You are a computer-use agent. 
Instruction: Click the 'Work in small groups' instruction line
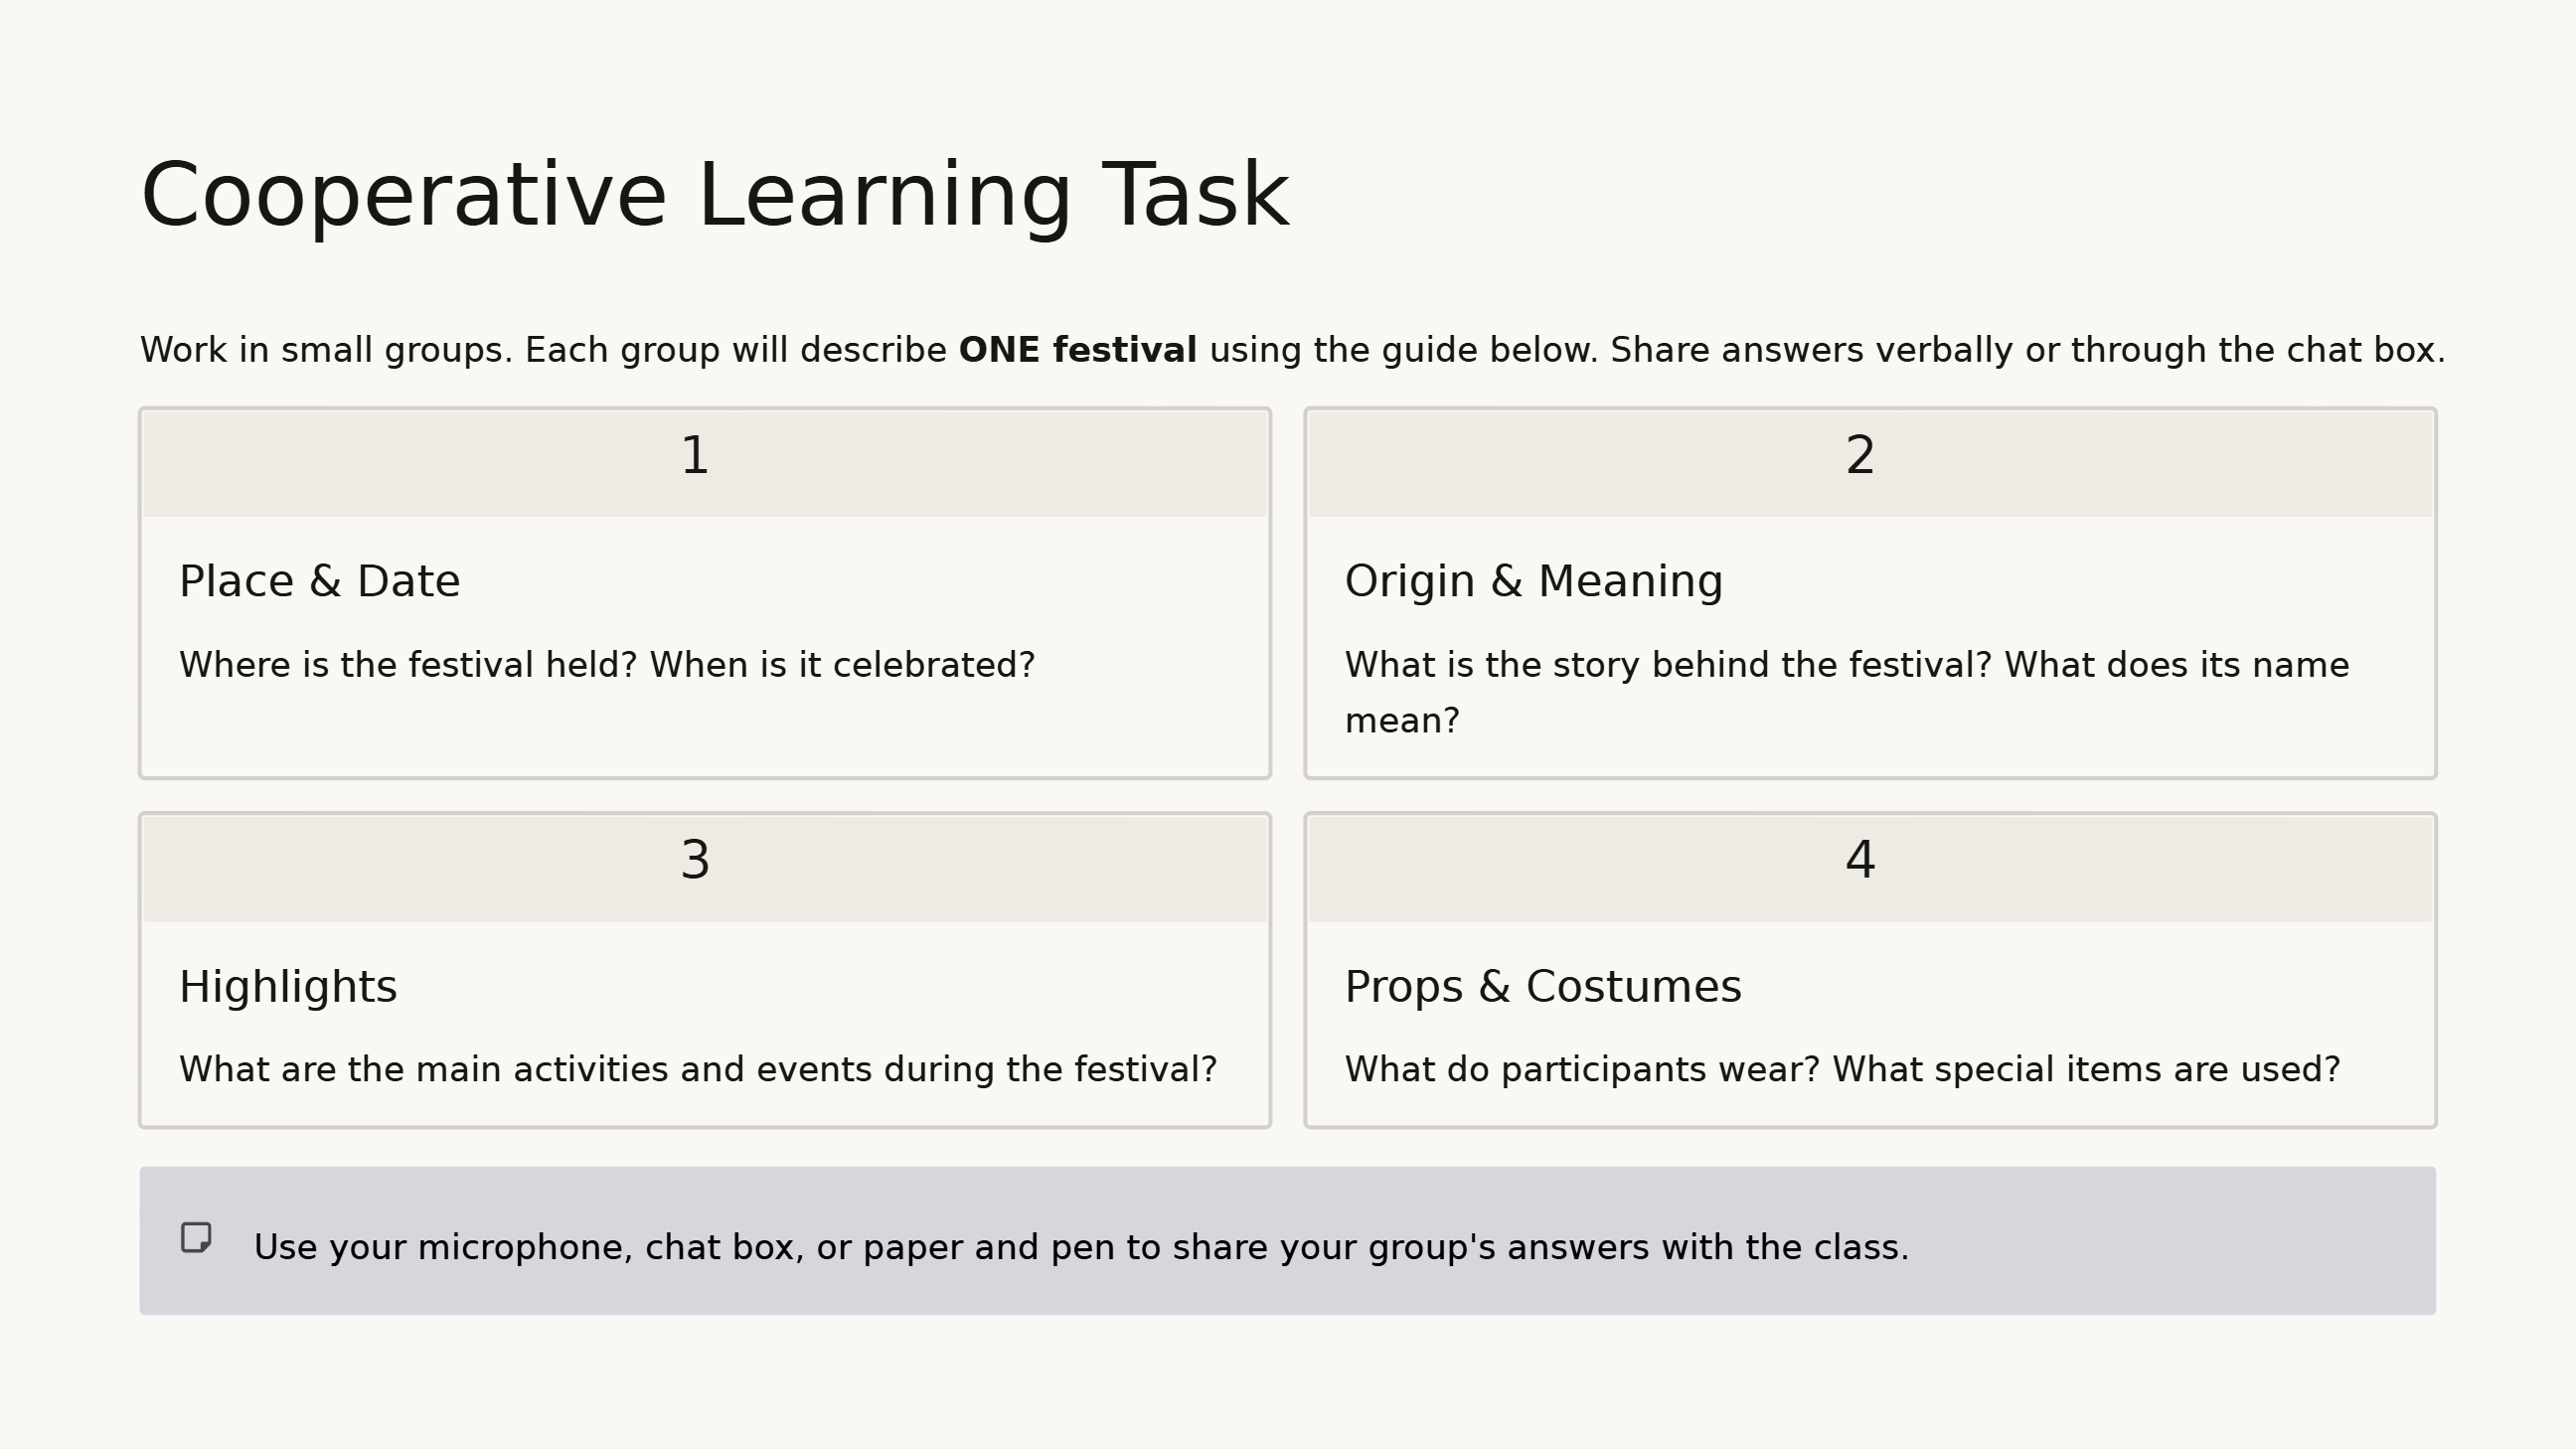point(1292,350)
